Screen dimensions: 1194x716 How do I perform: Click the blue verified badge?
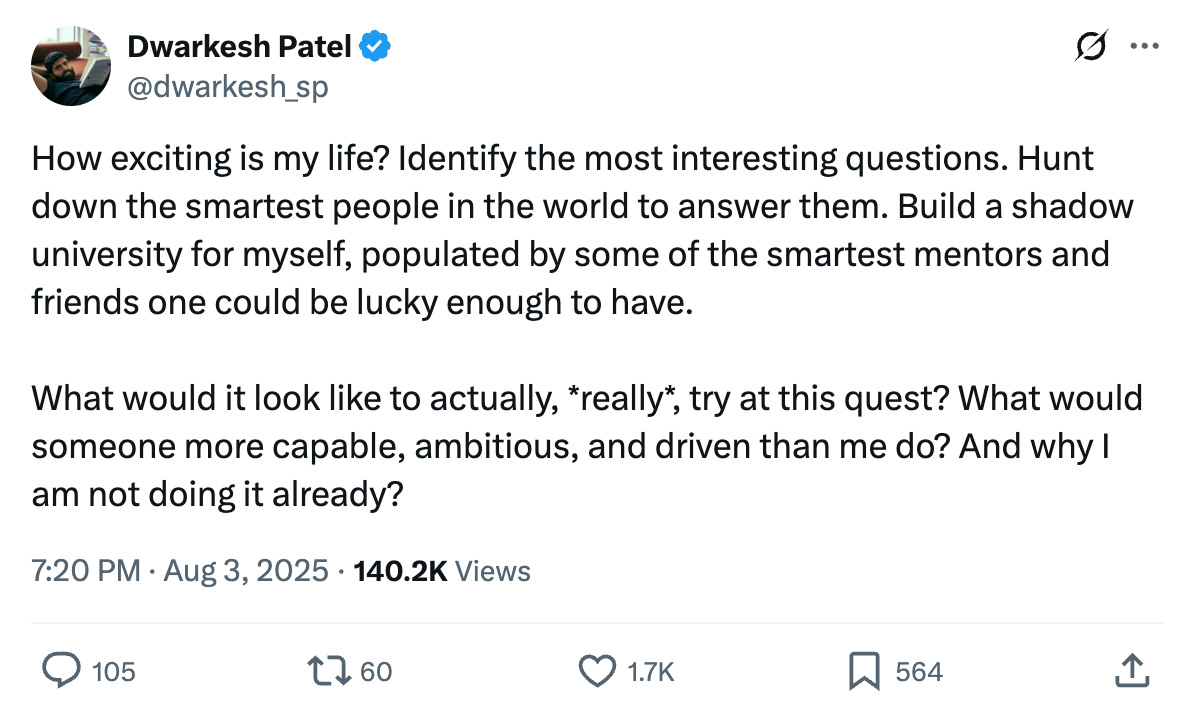[x=375, y=46]
